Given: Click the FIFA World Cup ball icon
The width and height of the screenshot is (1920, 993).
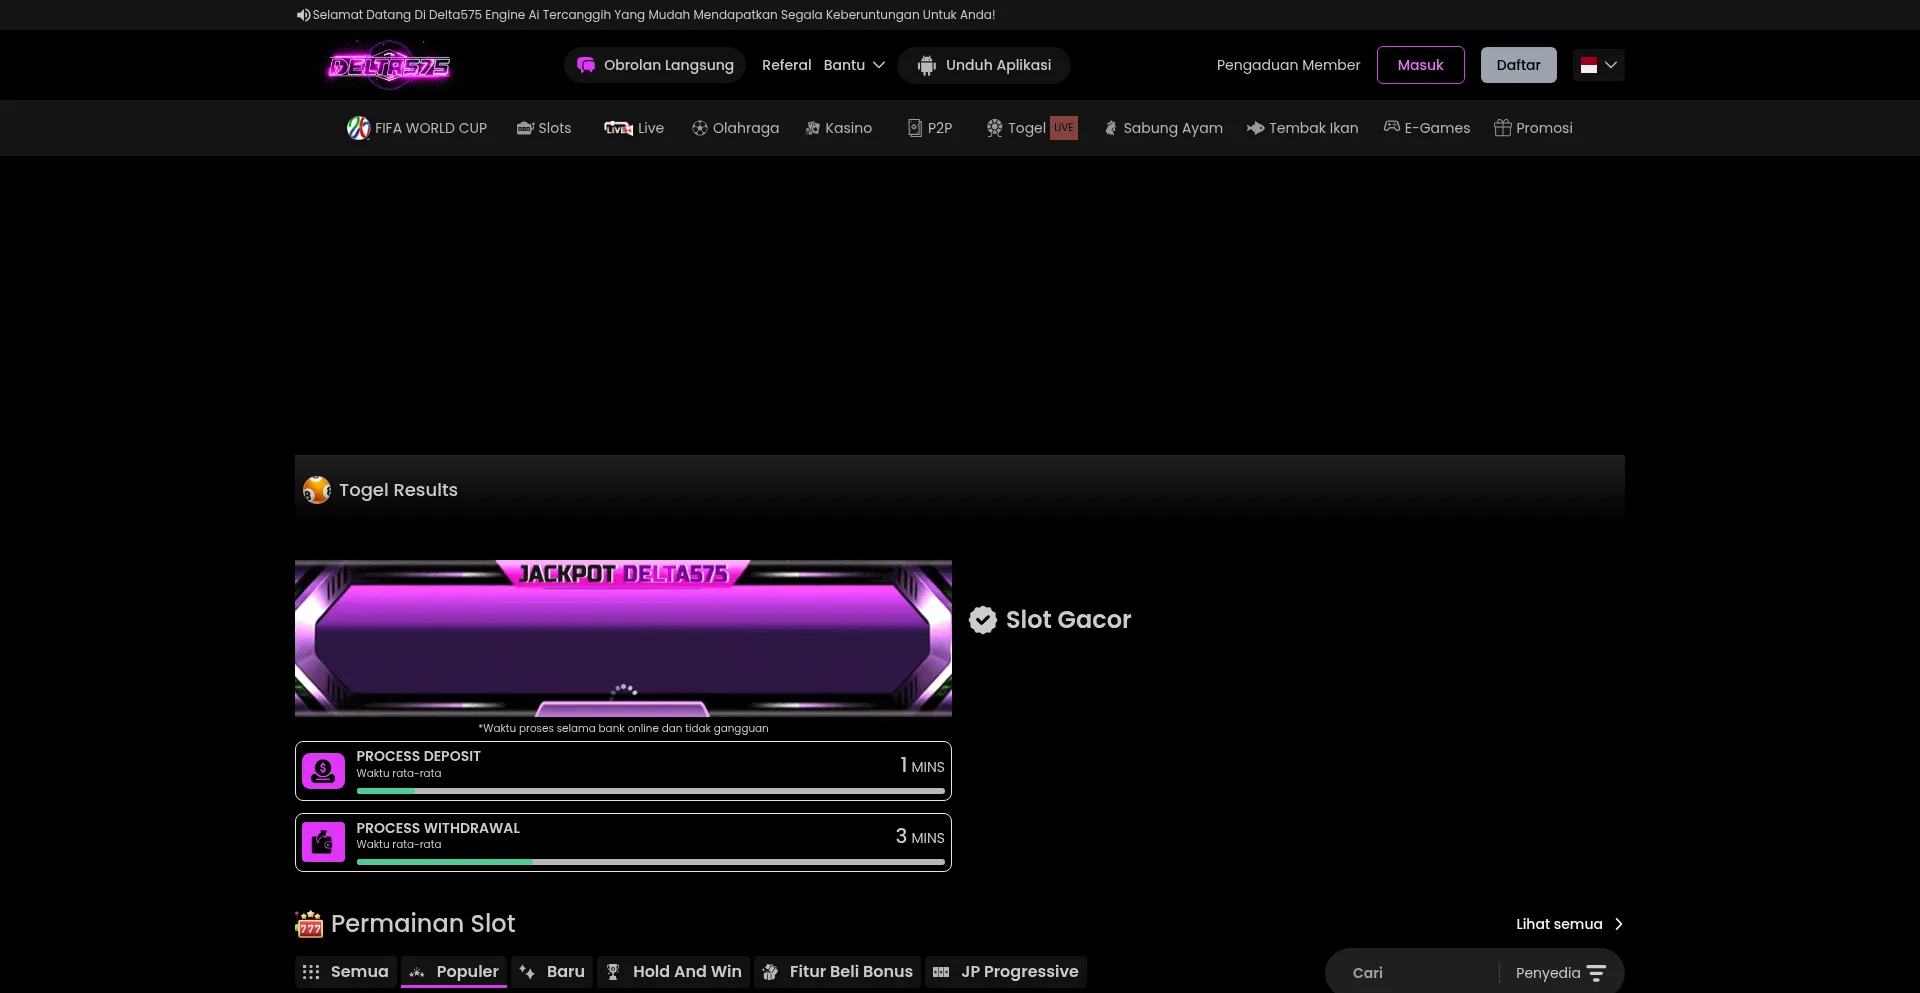Looking at the screenshot, I should point(358,128).
